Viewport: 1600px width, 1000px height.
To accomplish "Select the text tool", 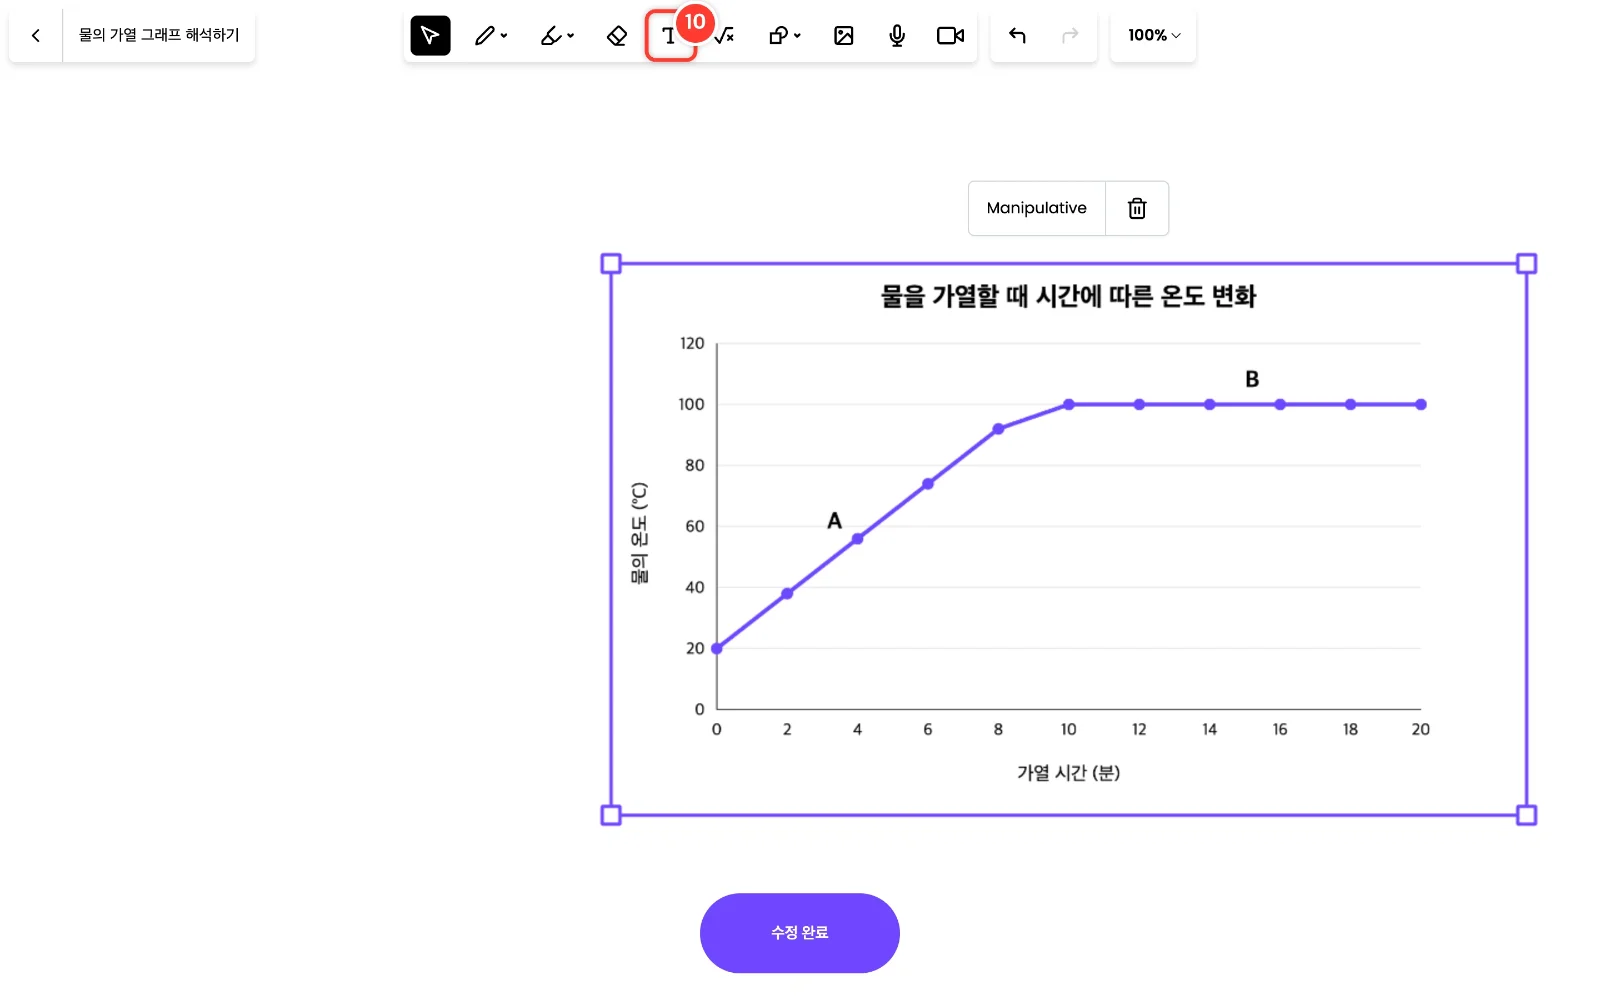I will coord(669,36).
